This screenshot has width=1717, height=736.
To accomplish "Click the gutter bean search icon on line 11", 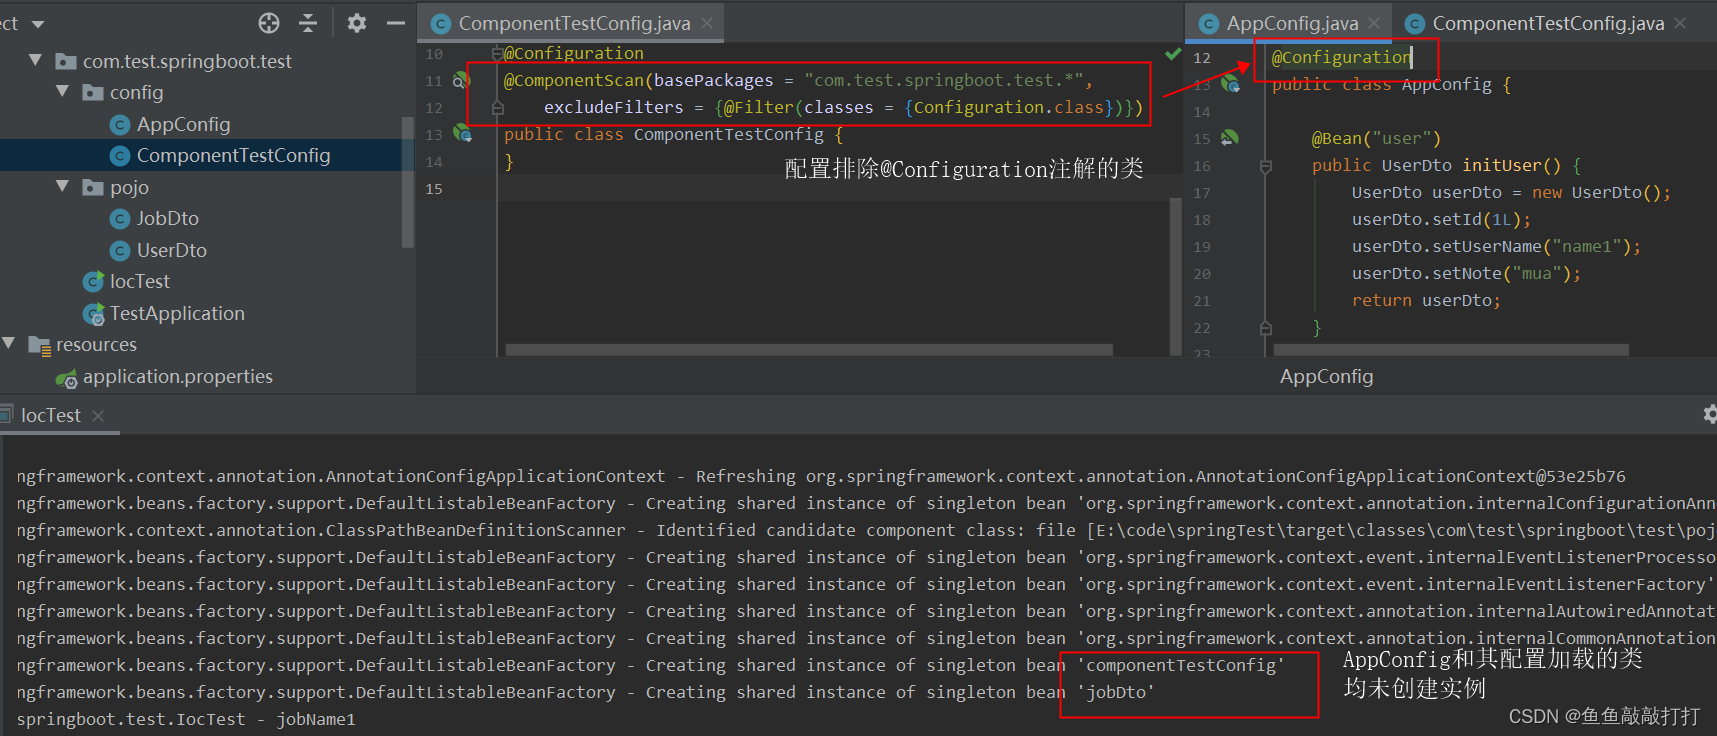I will [461, 80].
